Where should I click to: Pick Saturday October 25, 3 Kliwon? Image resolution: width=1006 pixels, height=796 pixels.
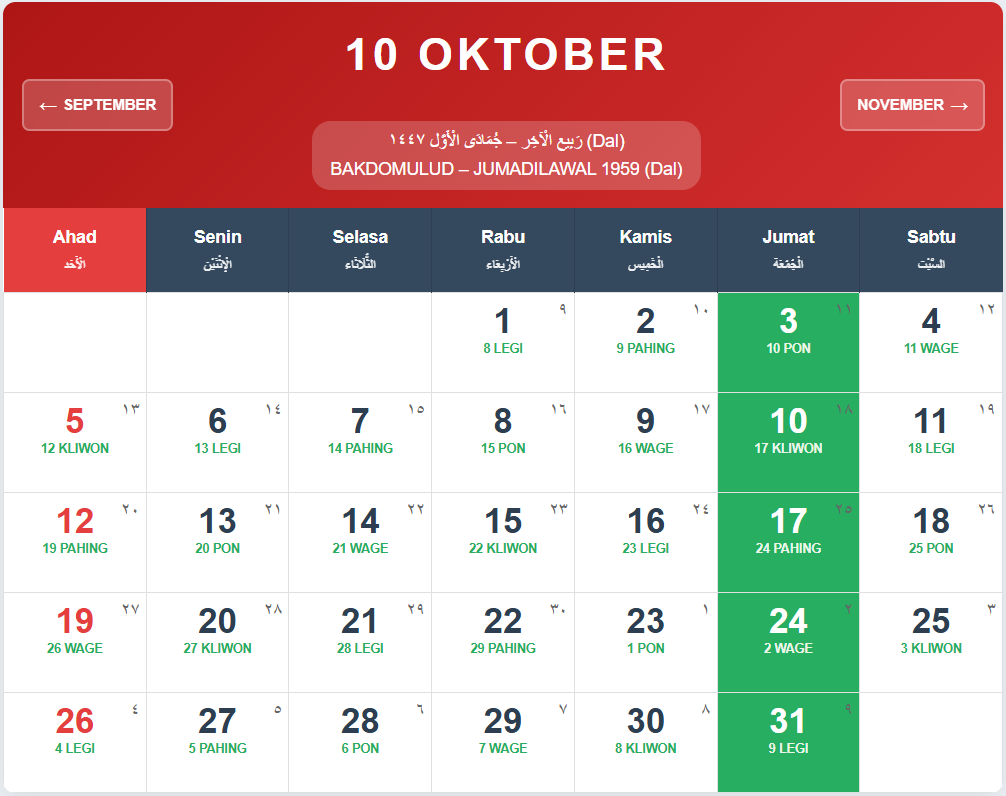click(x=931, y=632)
